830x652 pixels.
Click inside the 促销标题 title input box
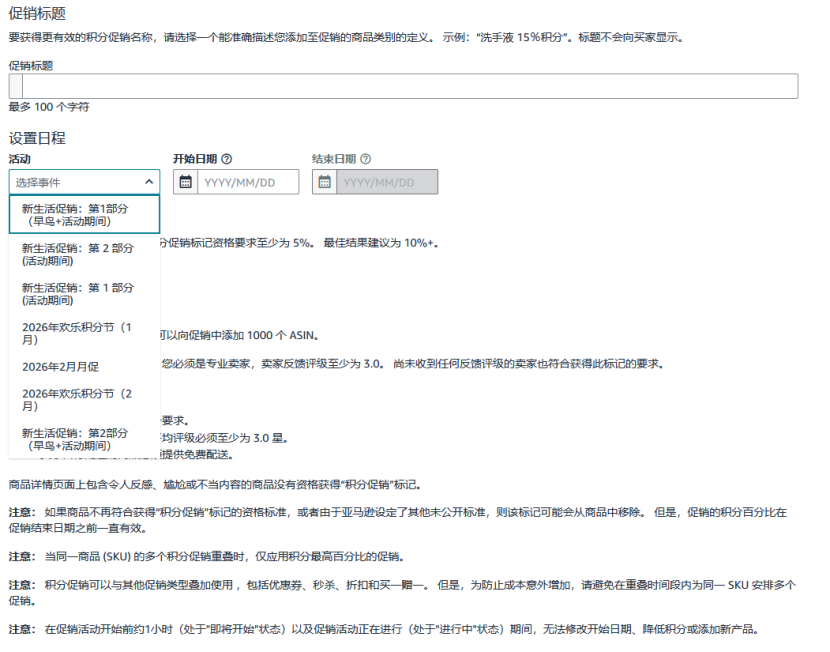(x=400, y=86)
